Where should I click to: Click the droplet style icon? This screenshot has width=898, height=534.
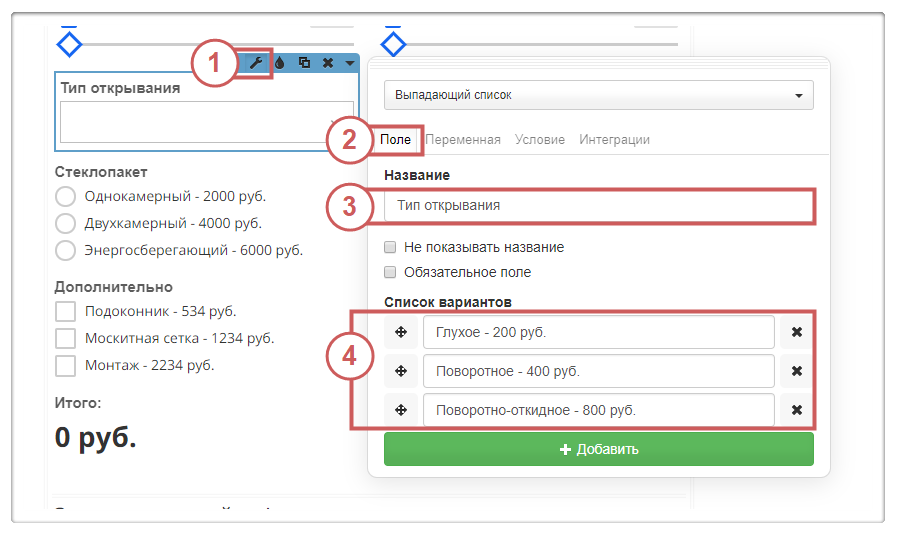click(280, 63)
